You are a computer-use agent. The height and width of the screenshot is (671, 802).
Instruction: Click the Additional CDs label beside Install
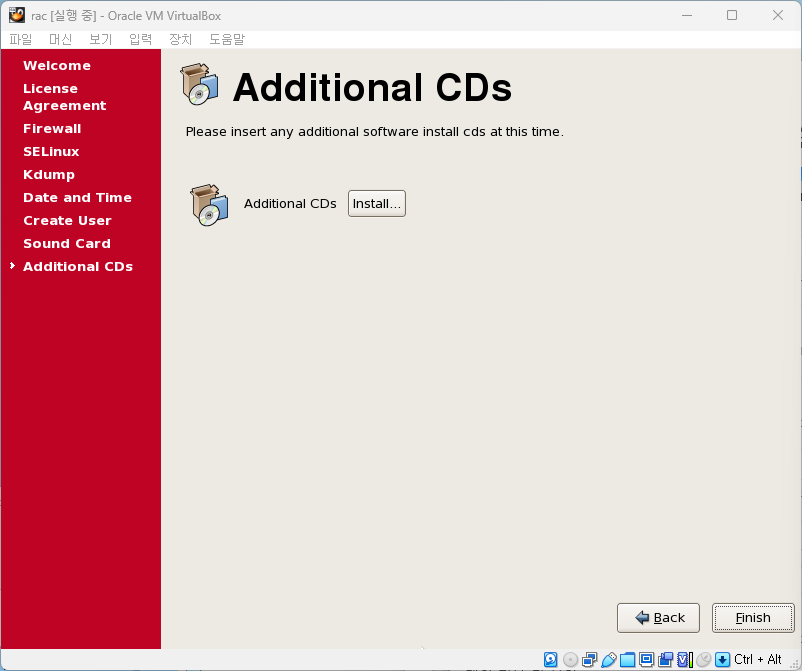pyautogui.click(x=290, y=204)
